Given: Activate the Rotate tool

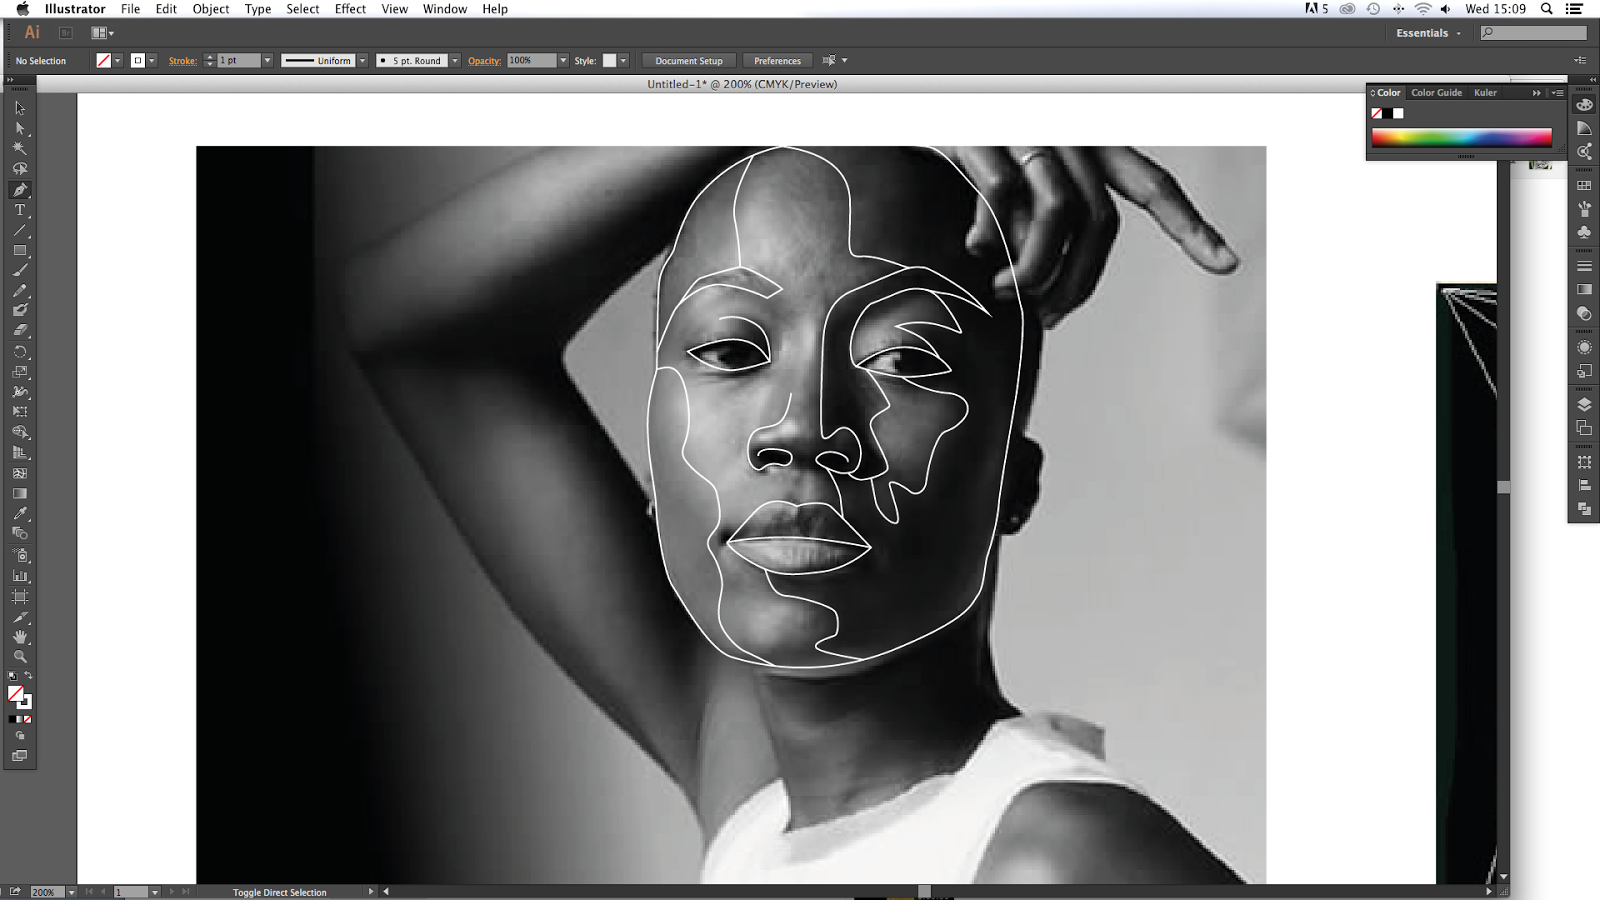Looking at the screenshot, I should click(20, 352).
